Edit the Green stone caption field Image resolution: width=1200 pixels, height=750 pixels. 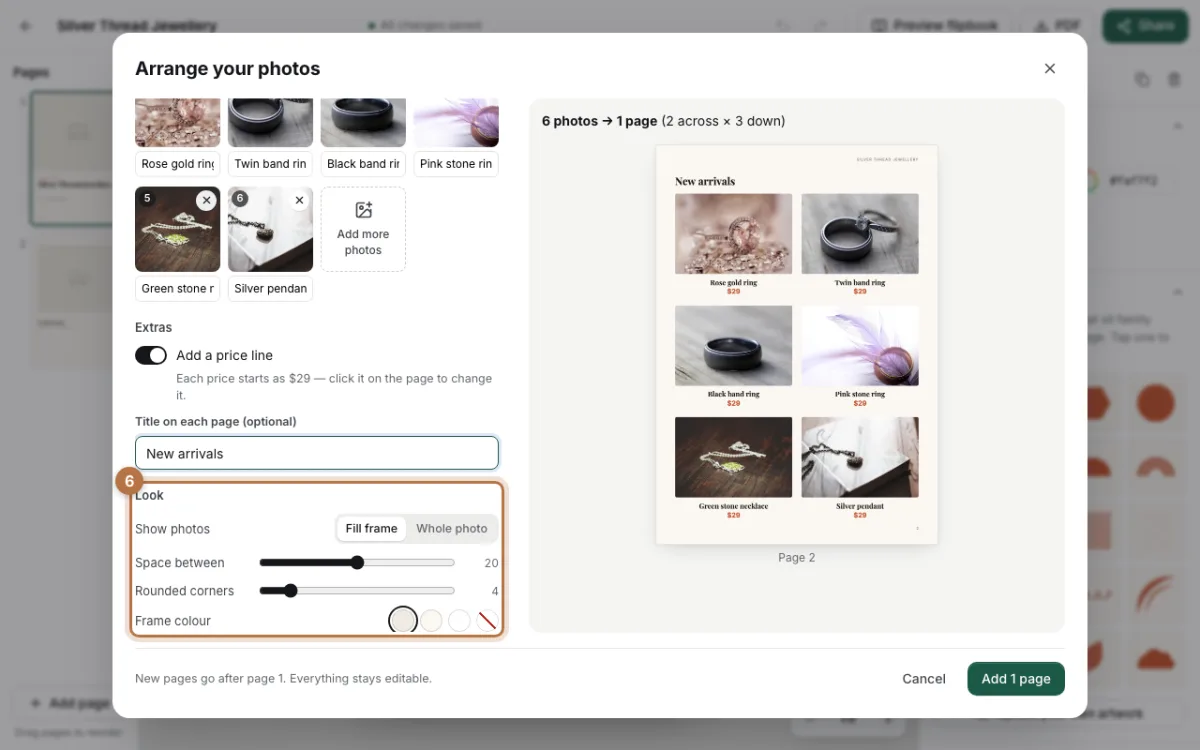point(178,289)
